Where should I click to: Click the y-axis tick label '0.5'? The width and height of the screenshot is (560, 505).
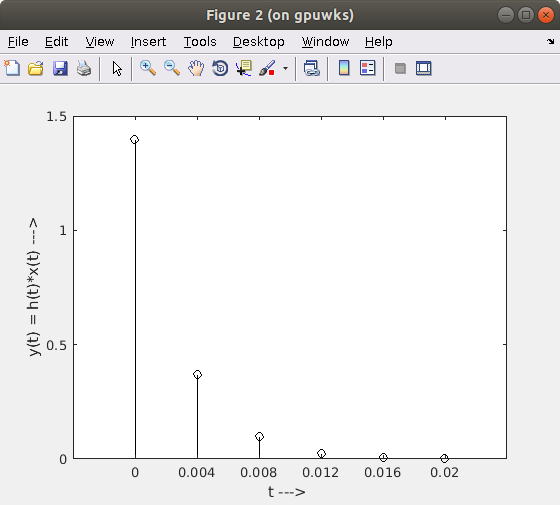(x=56, y=345)
